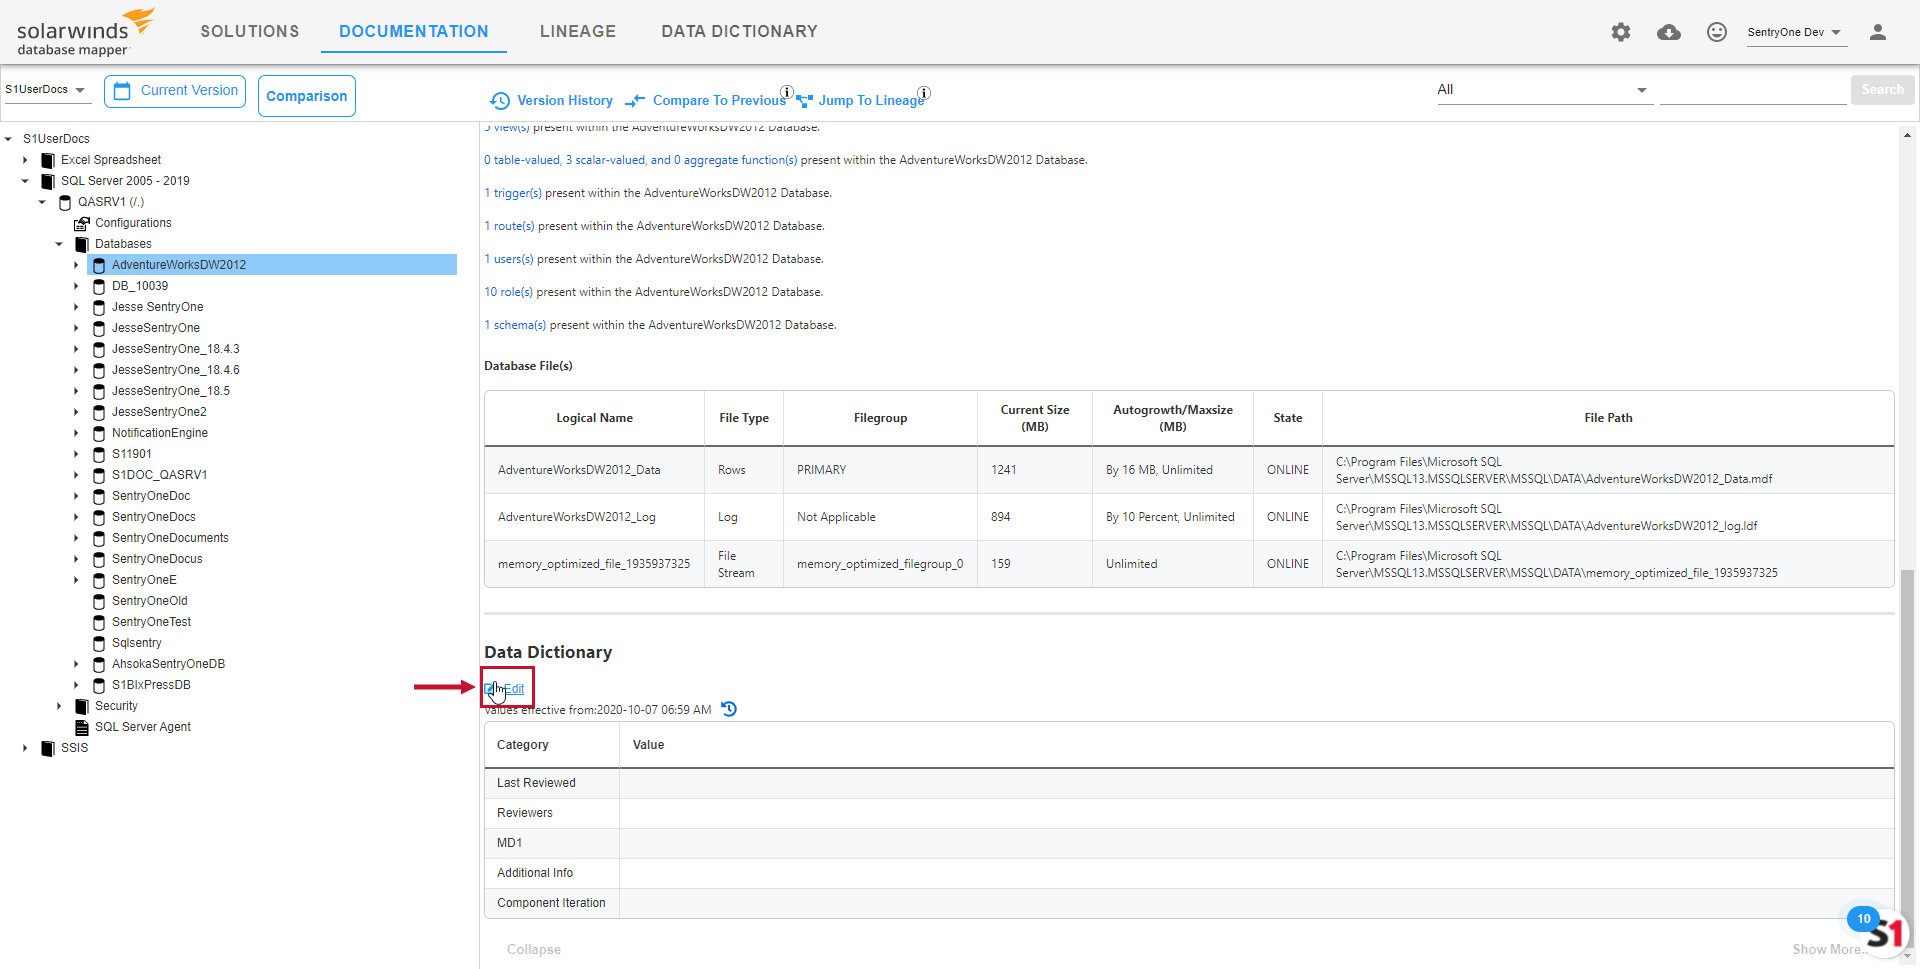Image resolution: width=1920 pixels, height=969 pixels.
Task: Open the 10 role(s) link
Action: pos(509,292)
